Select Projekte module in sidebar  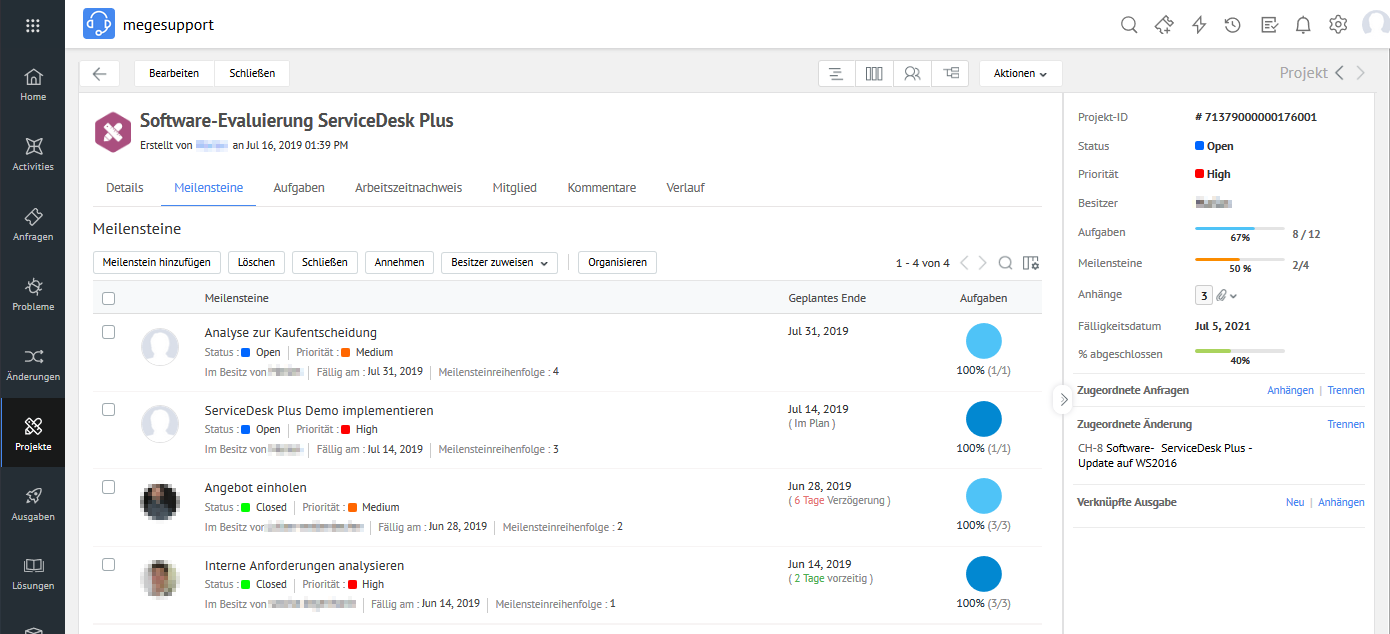[x=33, y=434]
